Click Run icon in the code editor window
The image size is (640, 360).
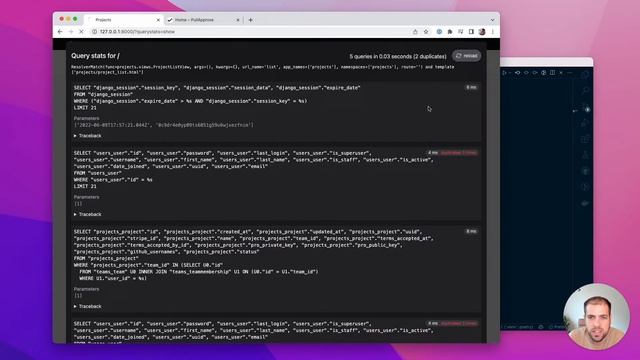pos(504,73)
